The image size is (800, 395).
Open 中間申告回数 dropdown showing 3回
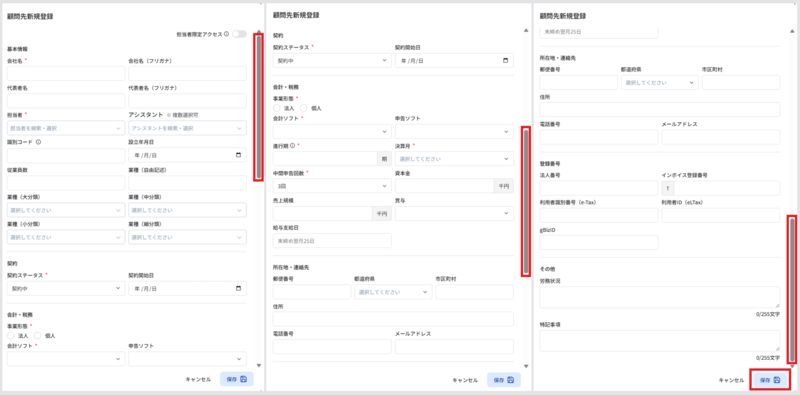coord(332,186)
